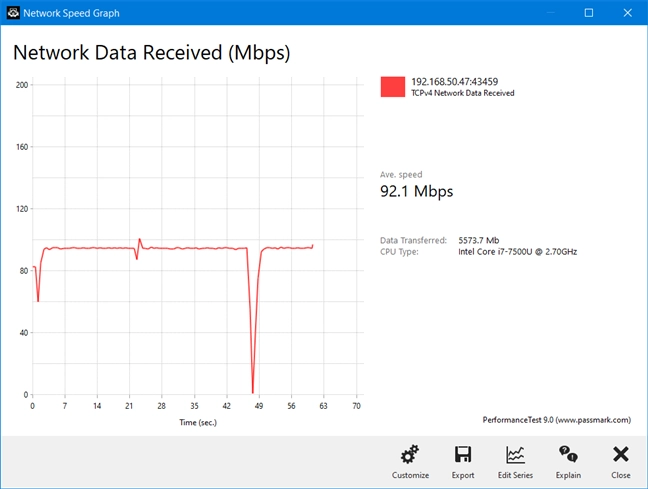Click the Explain speech bubbles icon
The image size is (648, 489).
click(x=568, y=454)
